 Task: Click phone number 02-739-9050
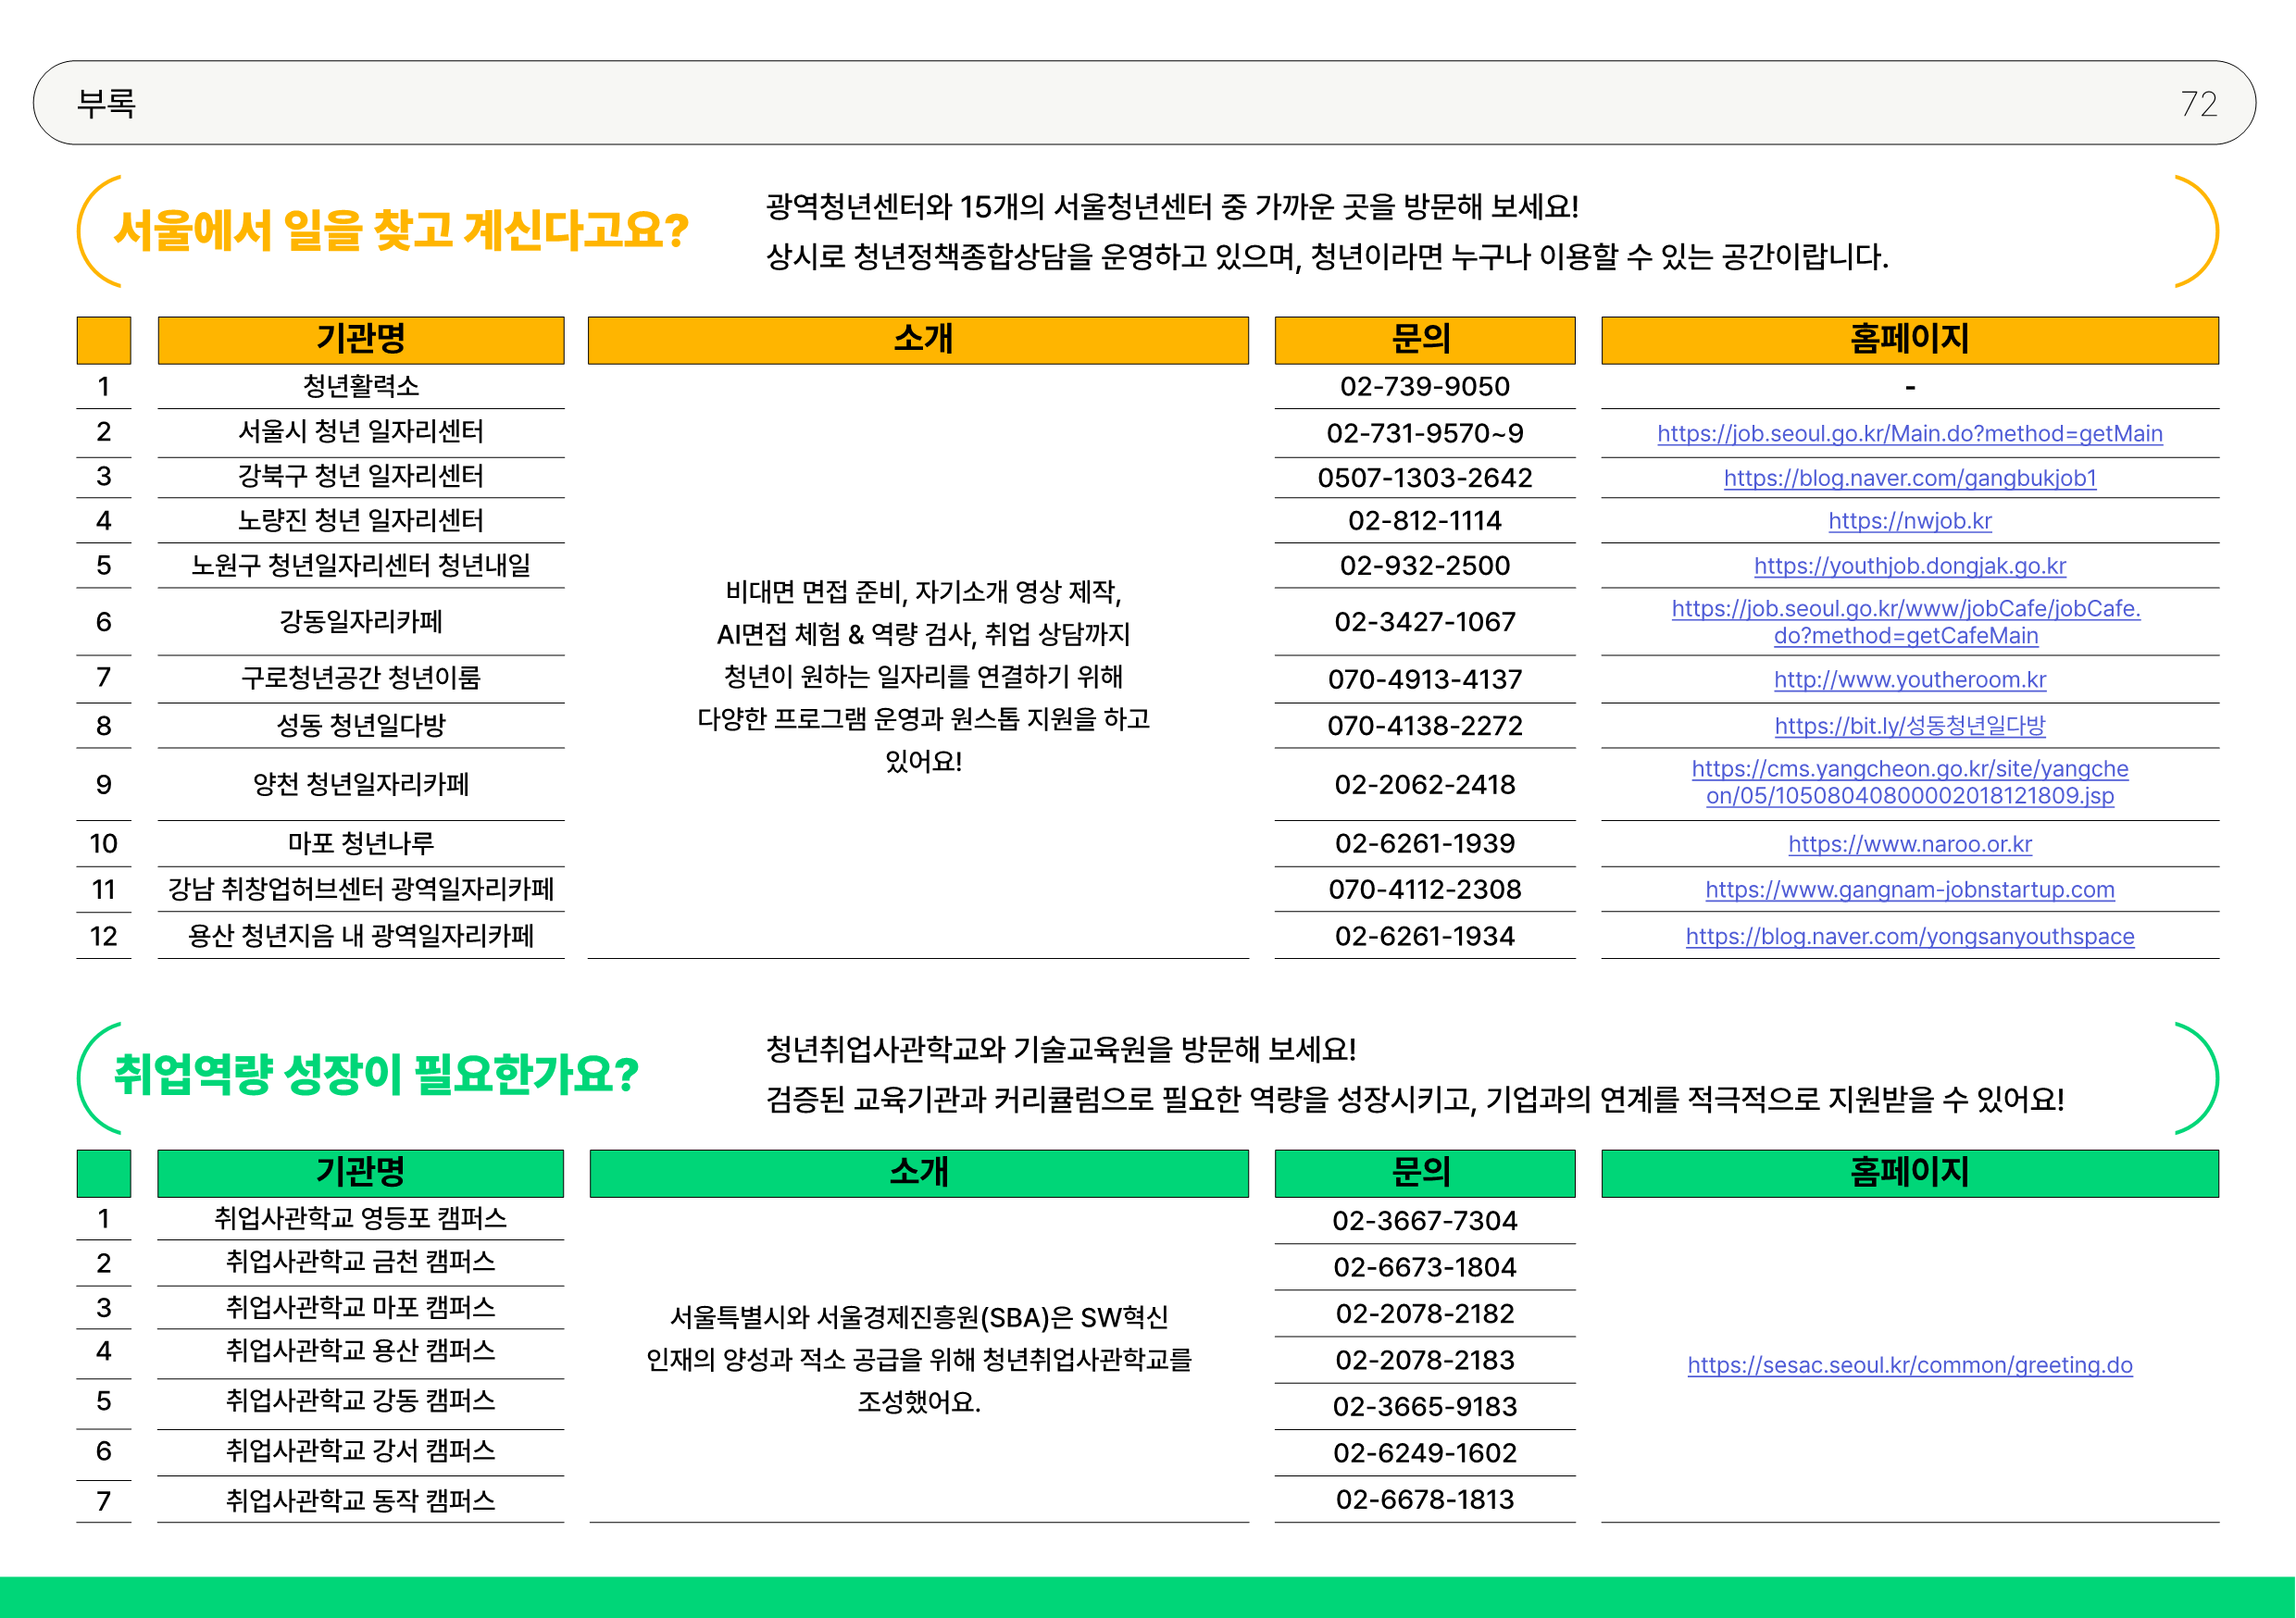click(1424, 387)
